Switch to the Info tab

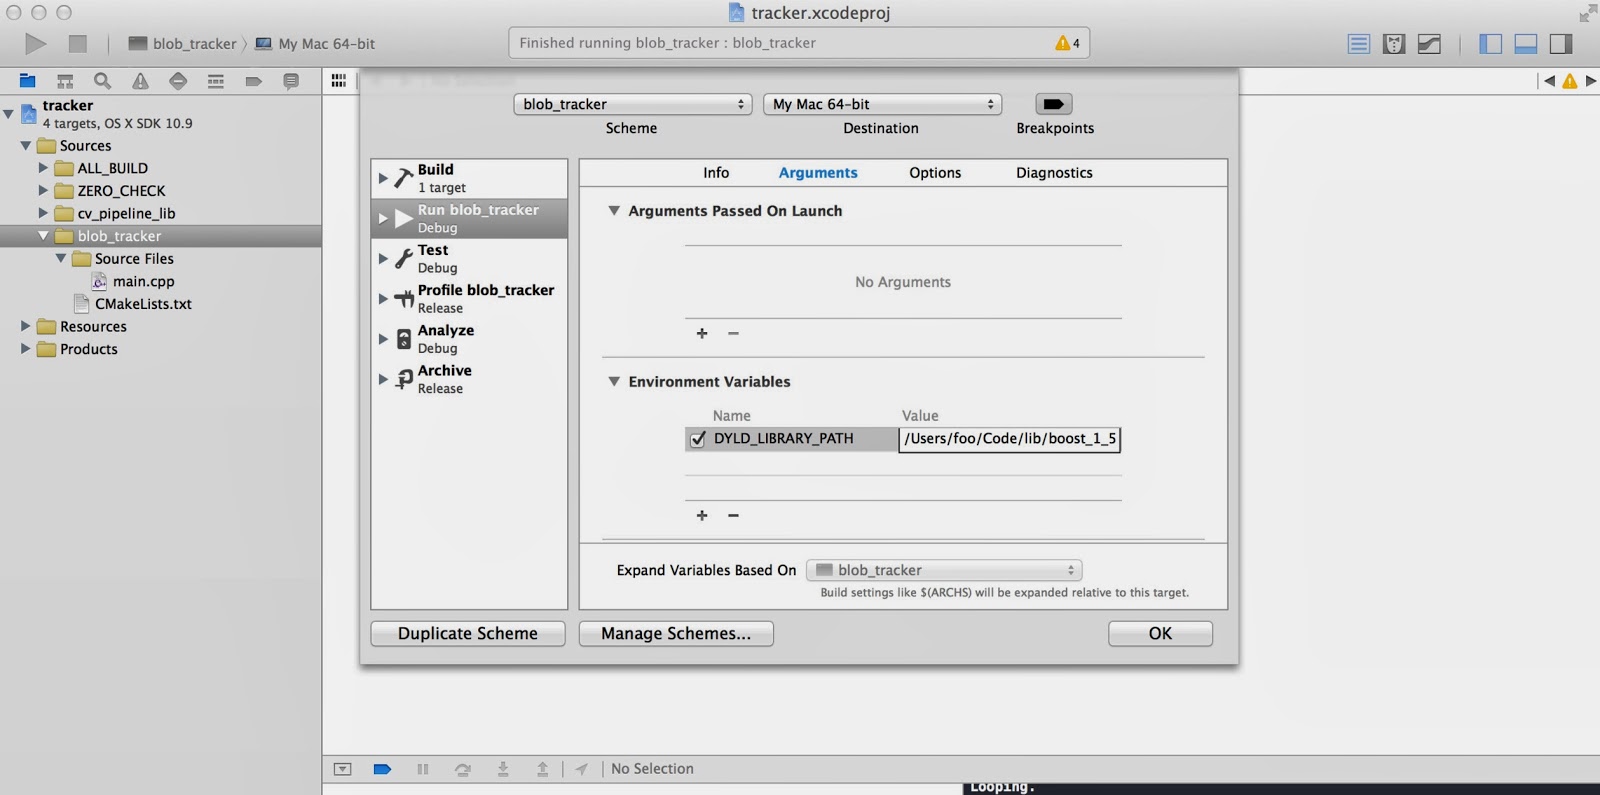click(716, 173)
